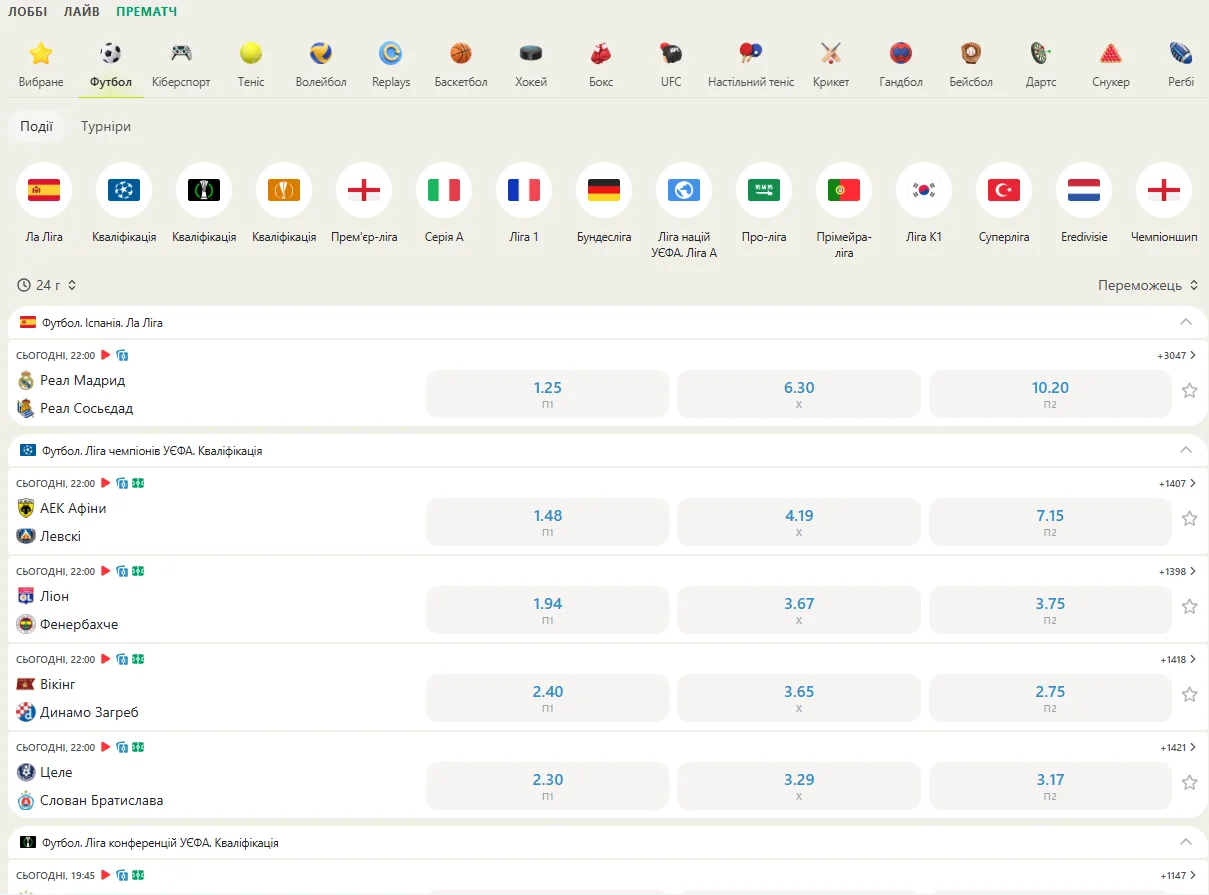Choose the Волейбол sport icon

pos(321,53)
